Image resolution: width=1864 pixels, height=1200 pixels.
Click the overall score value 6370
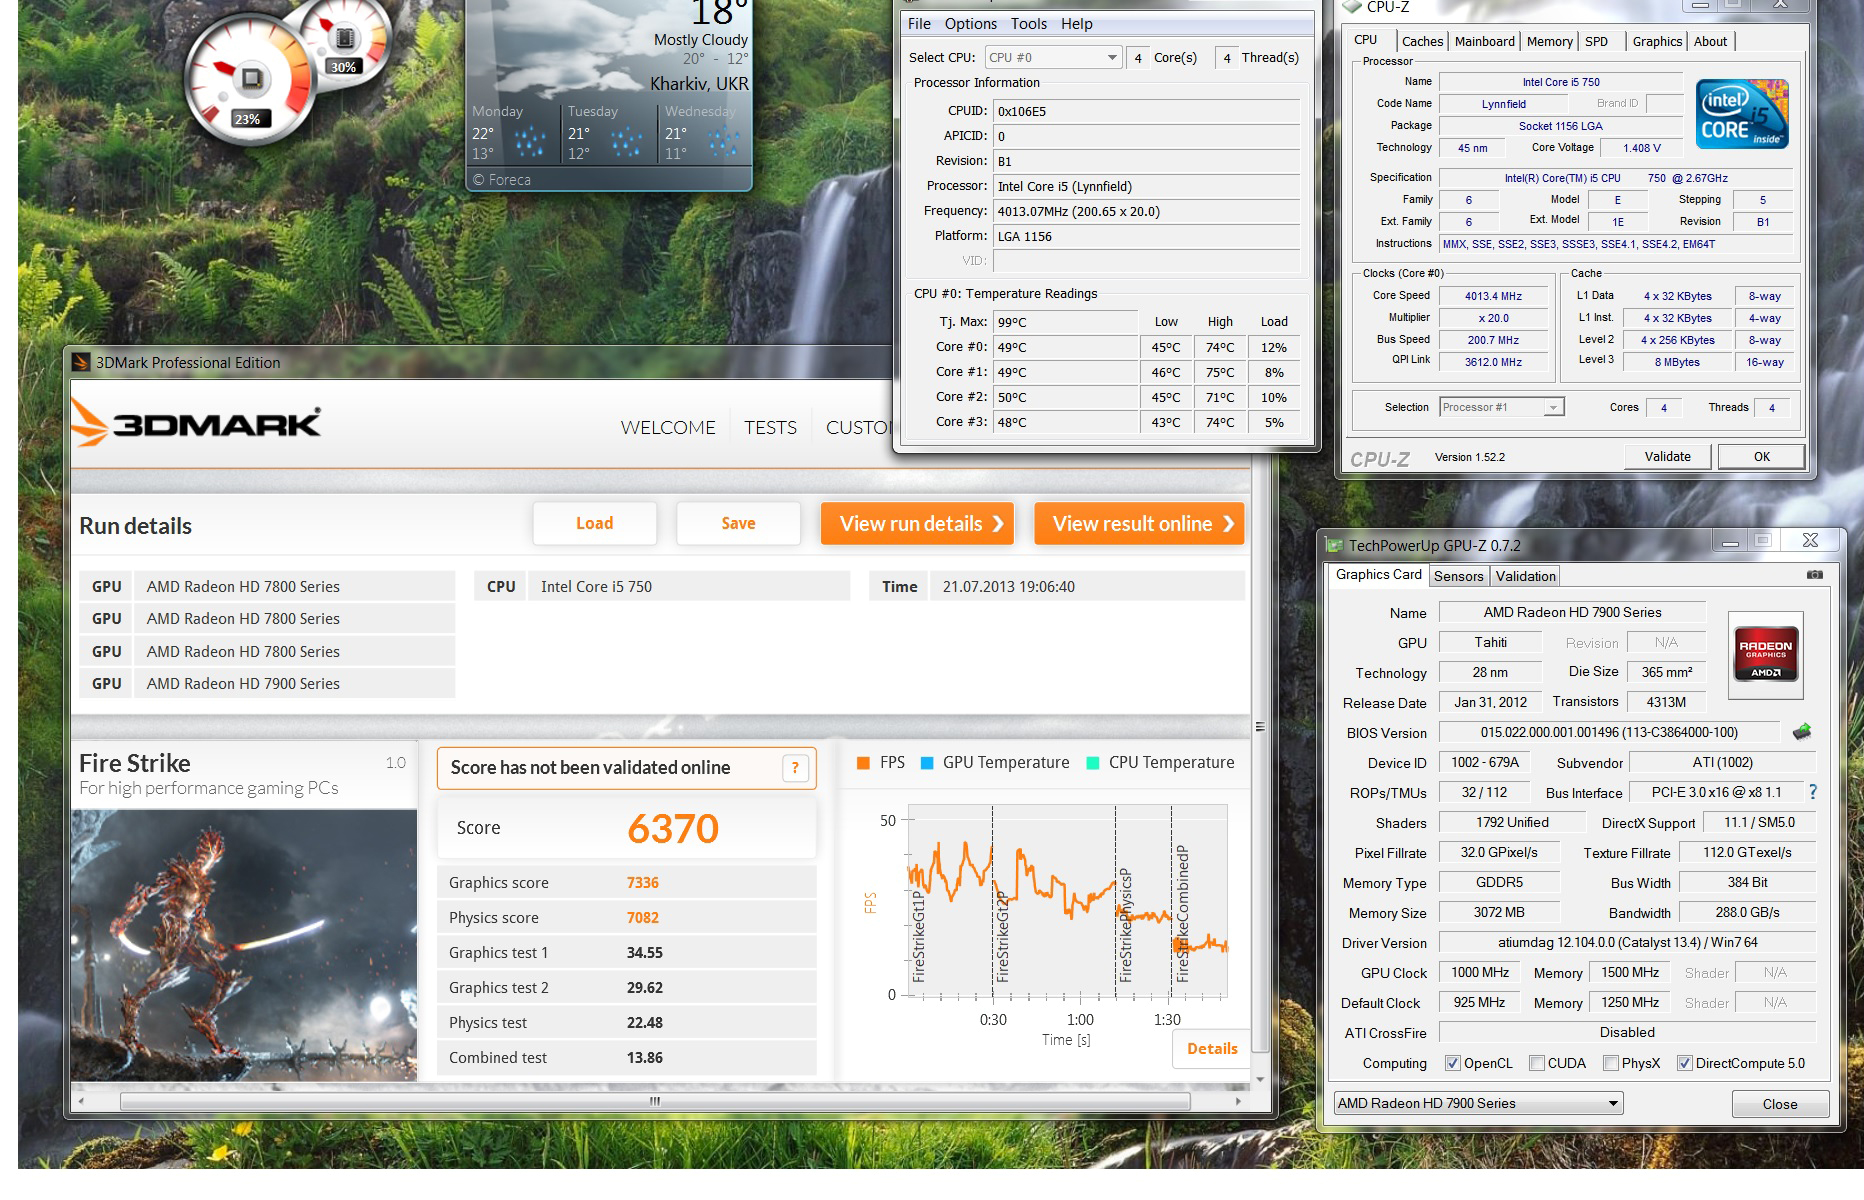tap(673, 829)
